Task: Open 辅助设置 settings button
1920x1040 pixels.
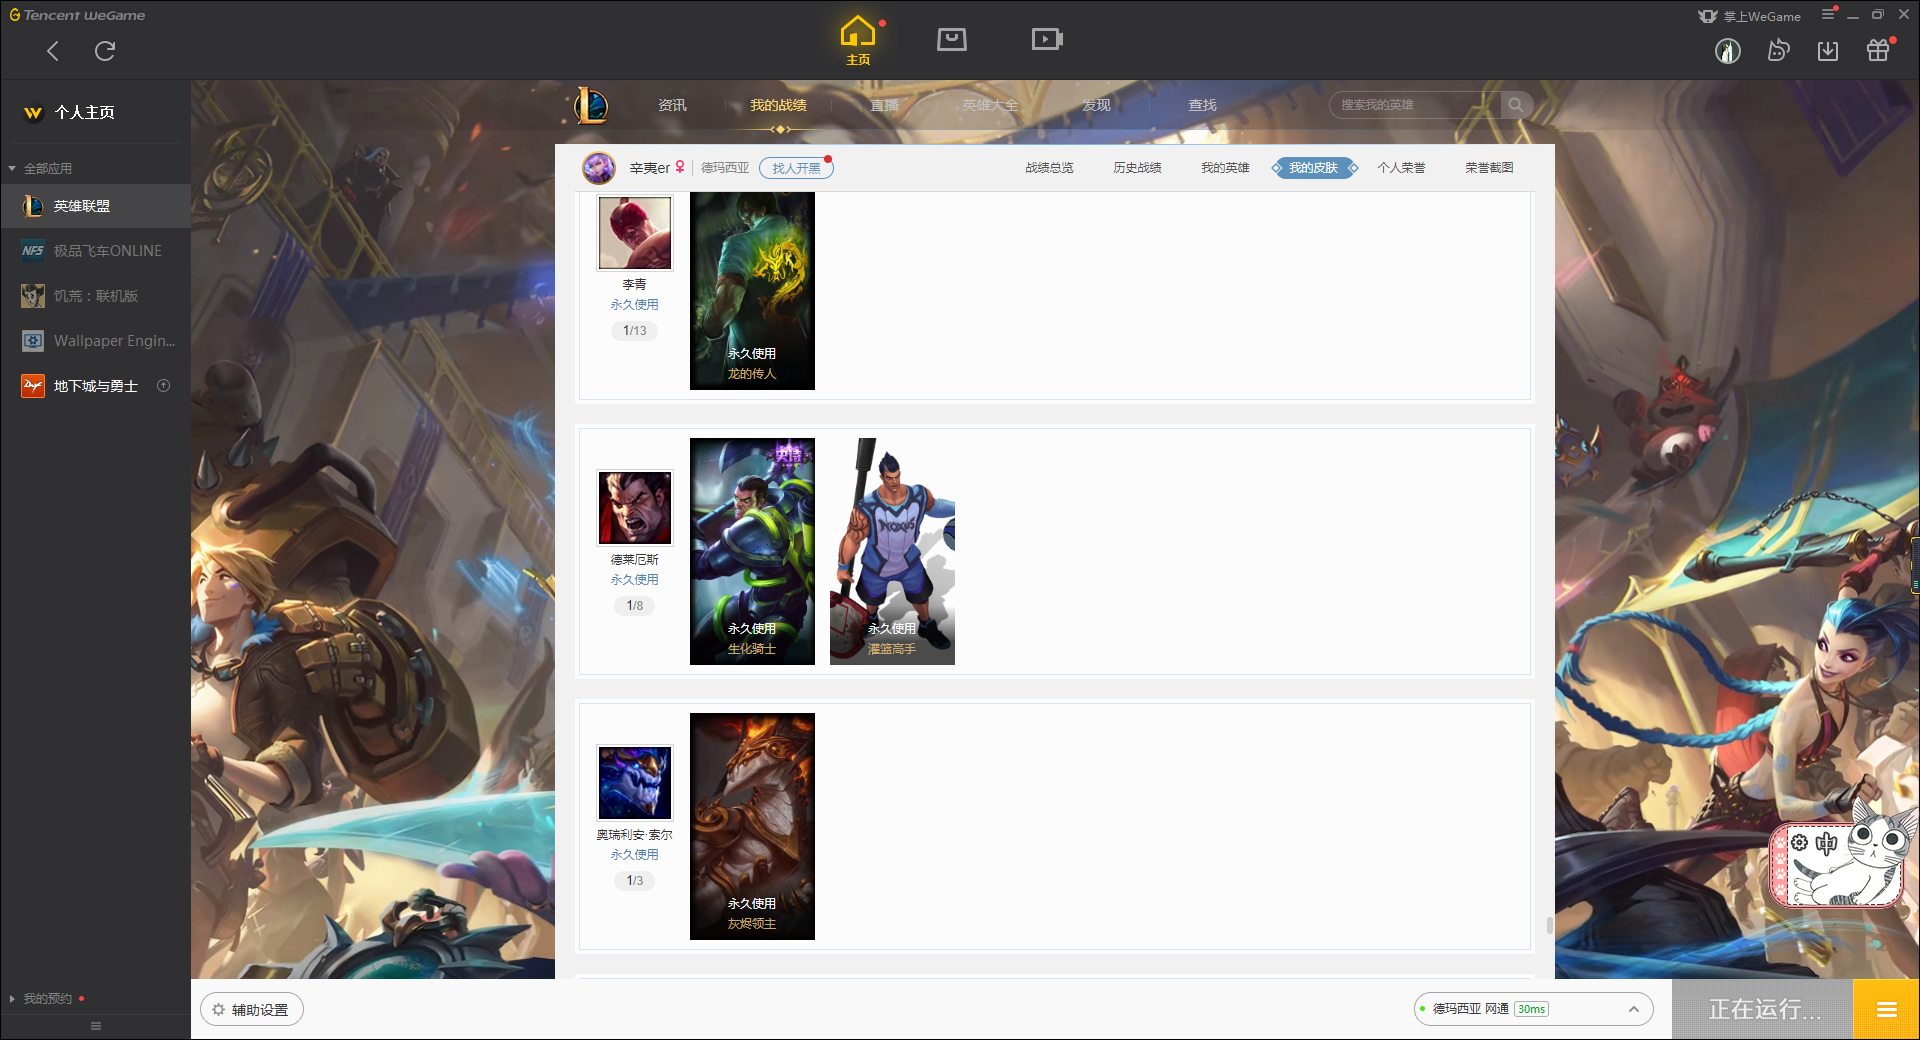Action: (252, 1010)
